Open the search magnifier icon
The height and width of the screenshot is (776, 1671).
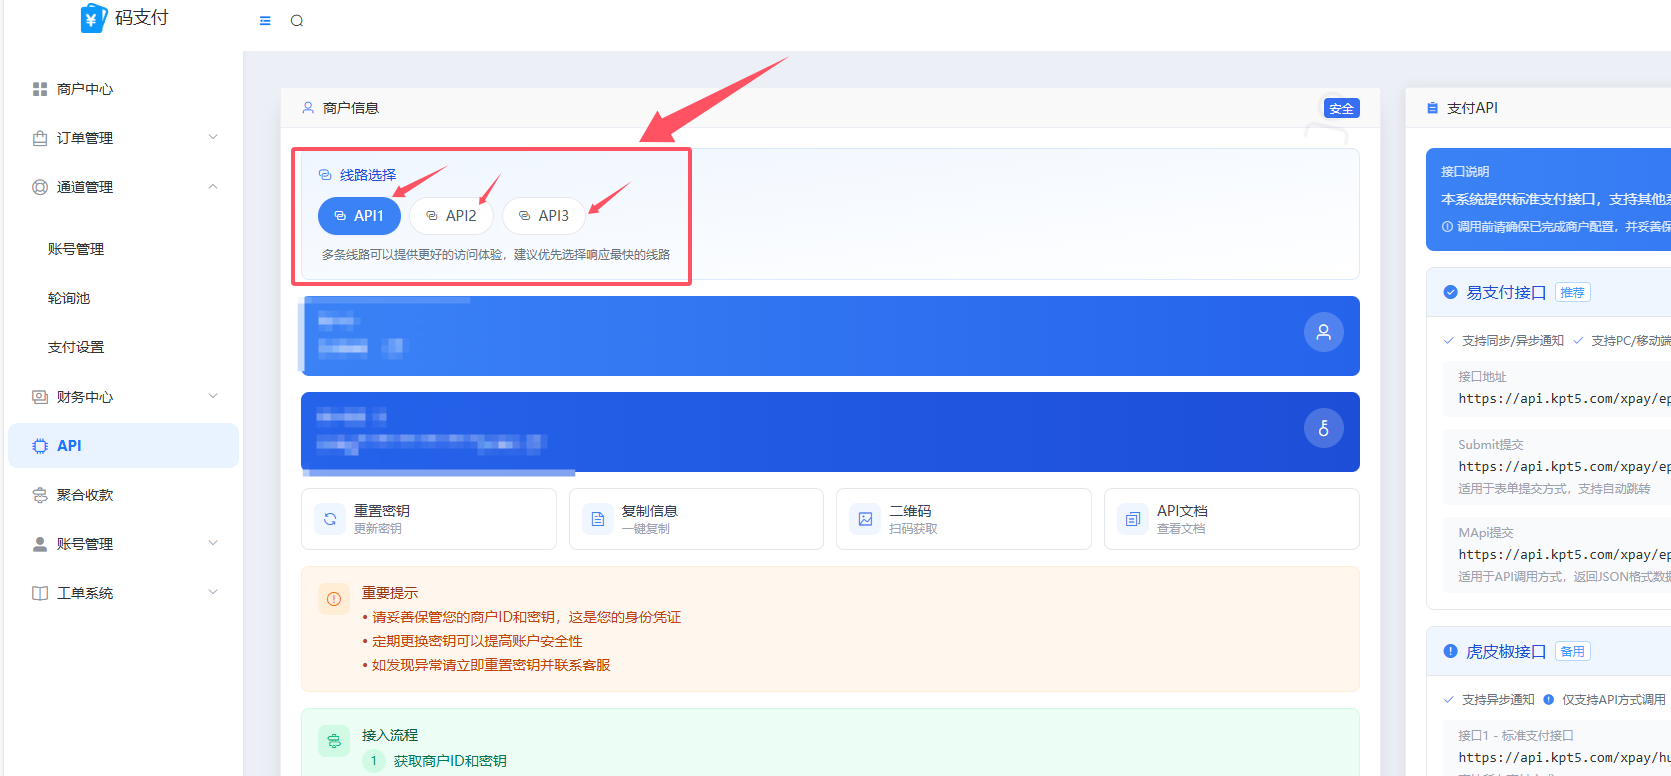pos(297,21)
